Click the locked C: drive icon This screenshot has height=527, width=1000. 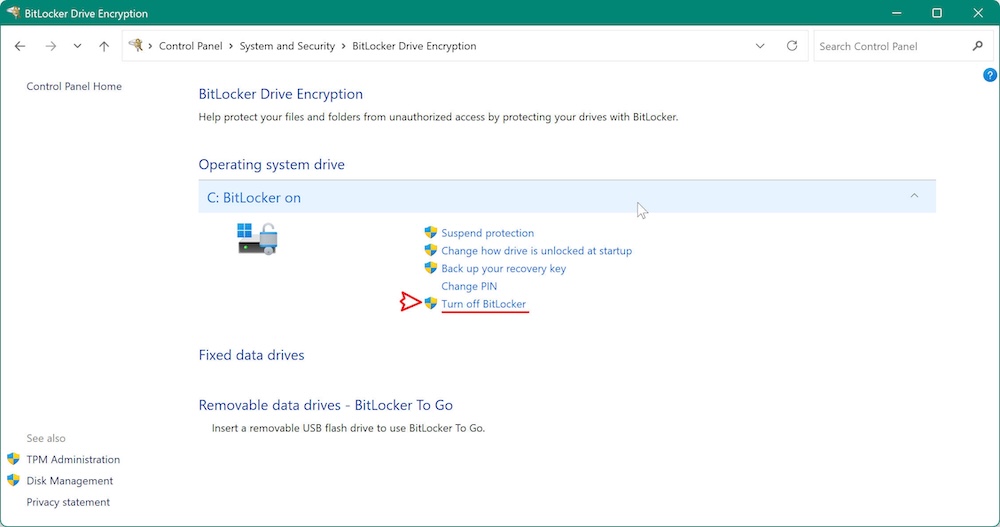pyautogui.click(x=258, y=239)
